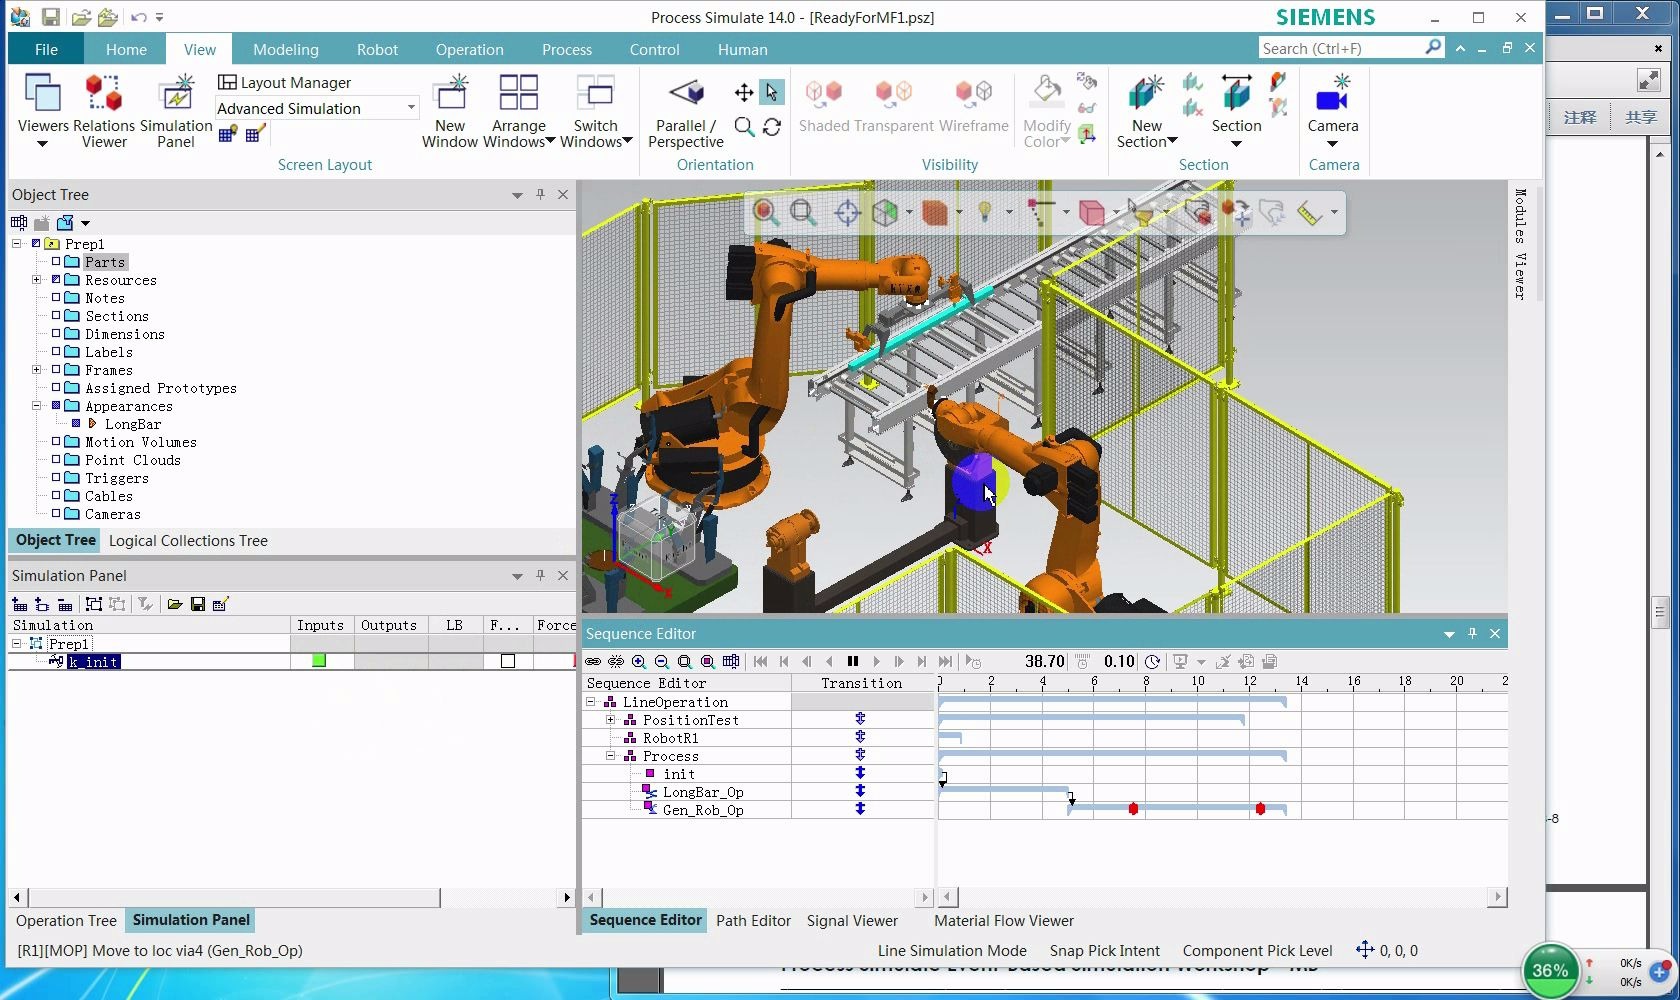Jump to simulation start
The width and height of the screenshot is (1680, 1000).
pos(760,661)
